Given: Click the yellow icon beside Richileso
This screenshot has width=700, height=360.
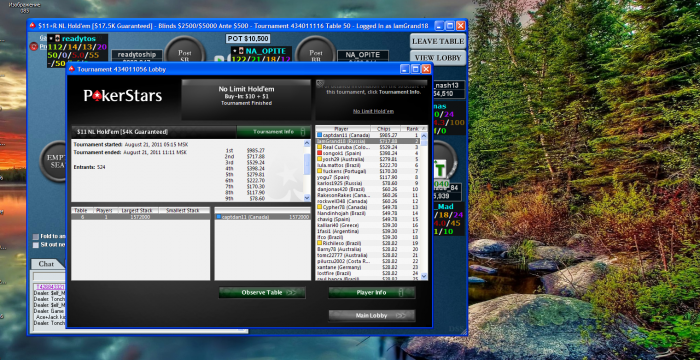Looking at the screenshot, I should coord(319,243).
